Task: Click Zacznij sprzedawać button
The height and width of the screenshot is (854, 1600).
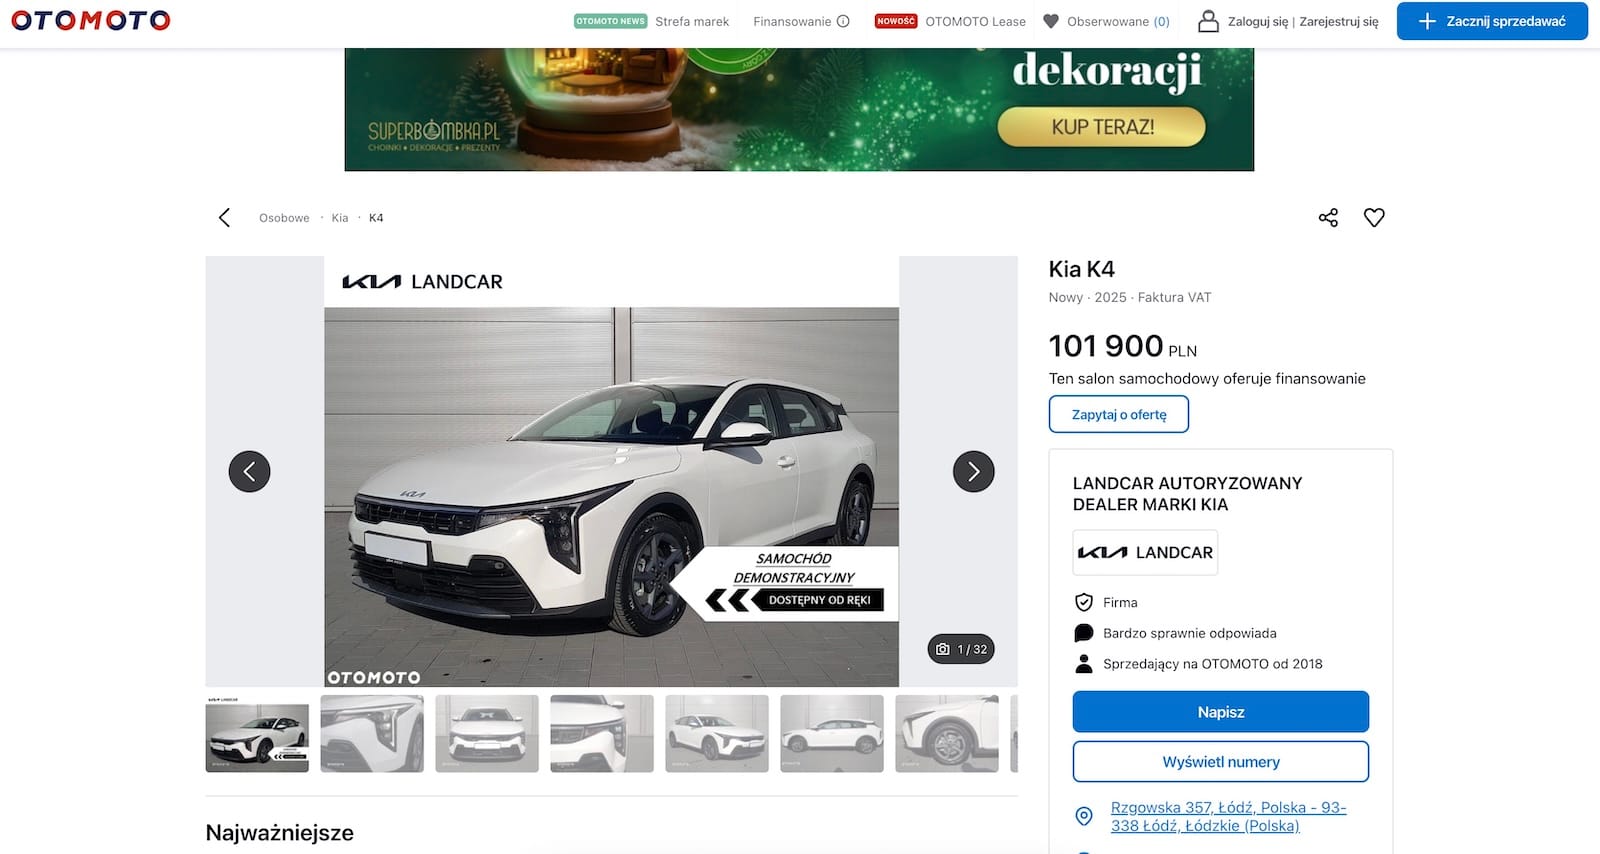Action: click(x=1492, y=21)
